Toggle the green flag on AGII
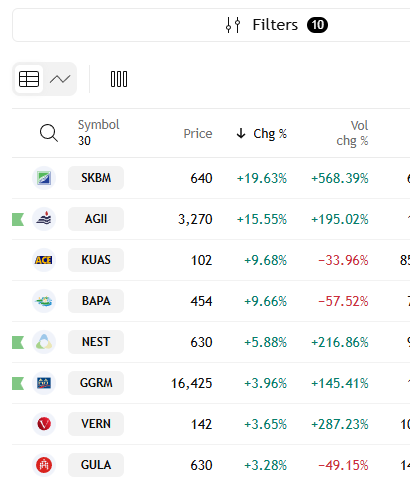Viewport: 410px width, 484px height. click(x=18, y=219)
